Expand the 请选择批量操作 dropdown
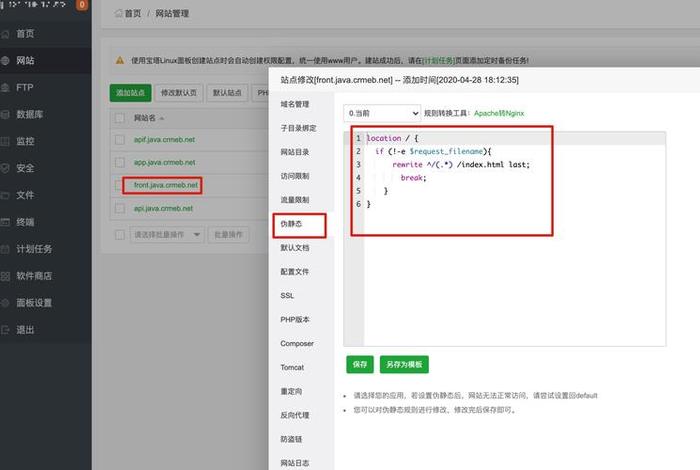The image size is (700, 470). tap(167, 235)
